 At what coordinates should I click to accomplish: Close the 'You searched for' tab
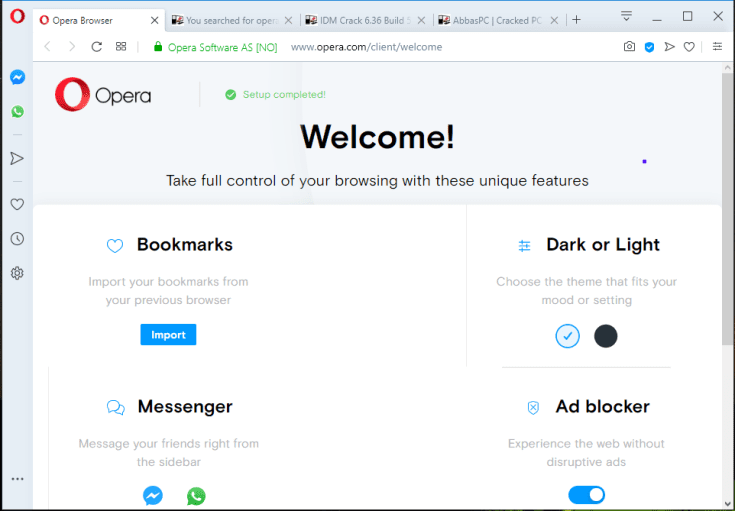tap(289, 21)
